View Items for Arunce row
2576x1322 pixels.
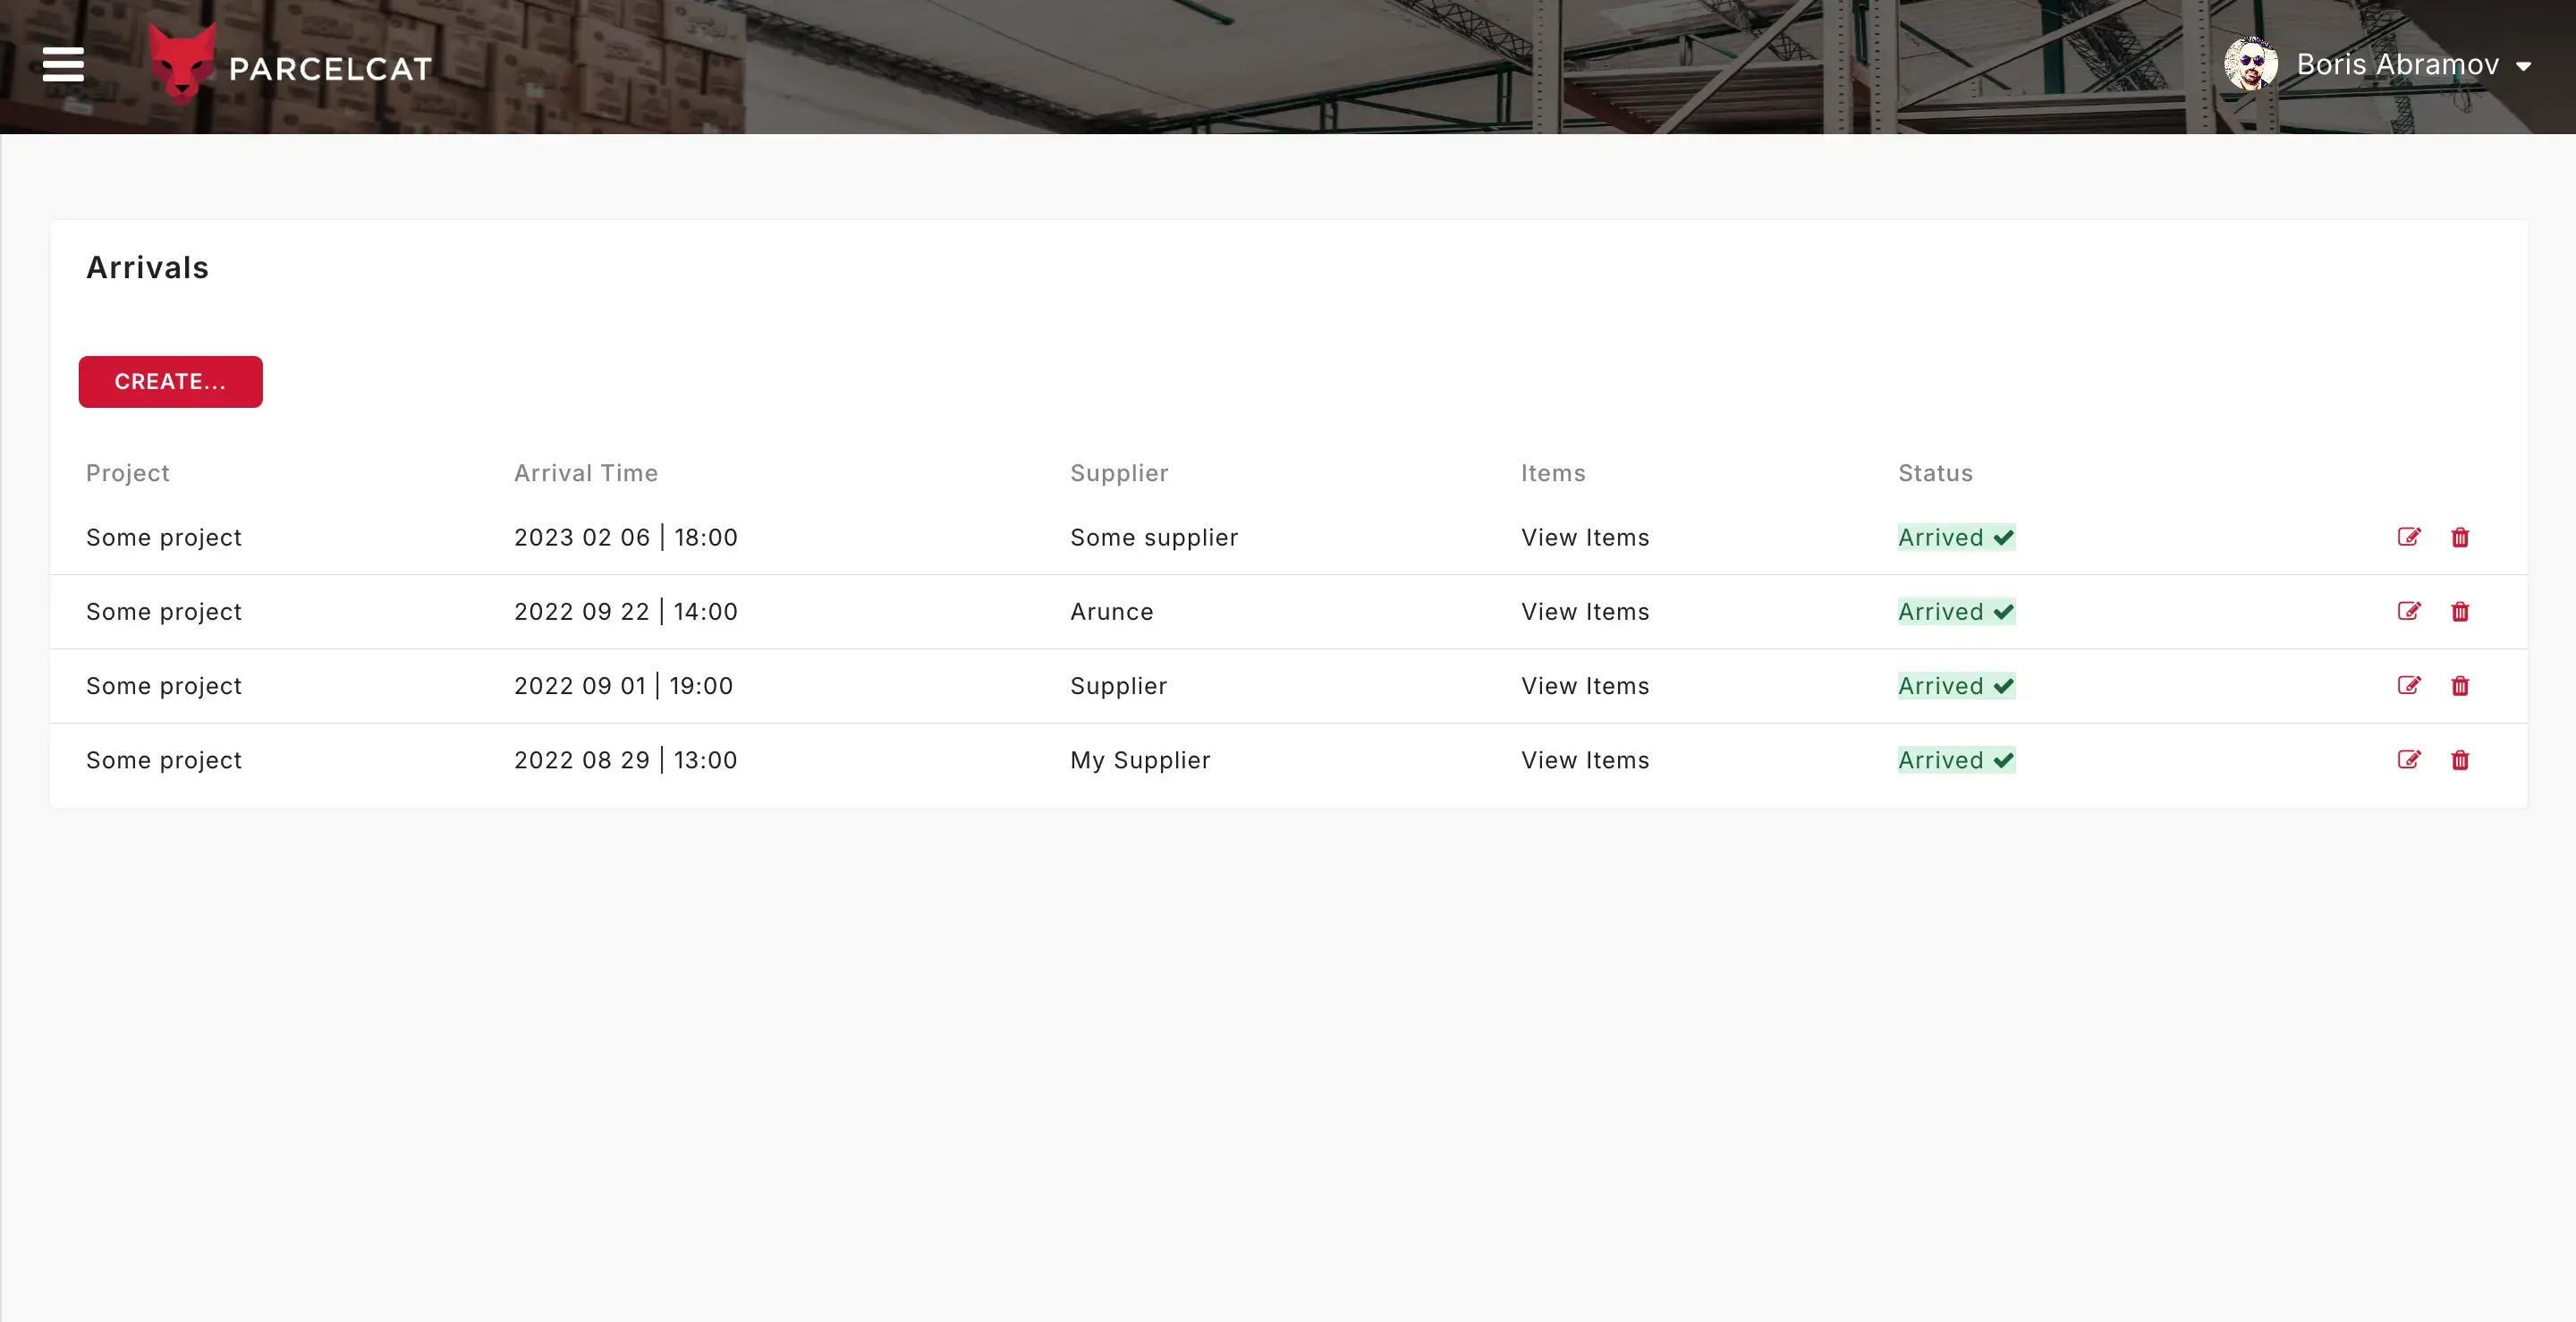coord(1585,612)
